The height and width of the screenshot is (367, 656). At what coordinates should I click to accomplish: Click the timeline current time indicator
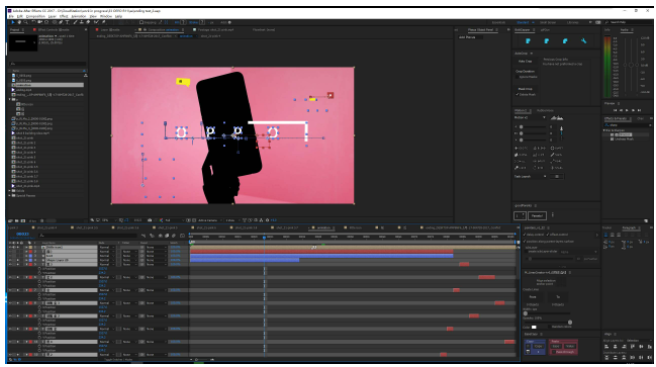click(264, 238)
